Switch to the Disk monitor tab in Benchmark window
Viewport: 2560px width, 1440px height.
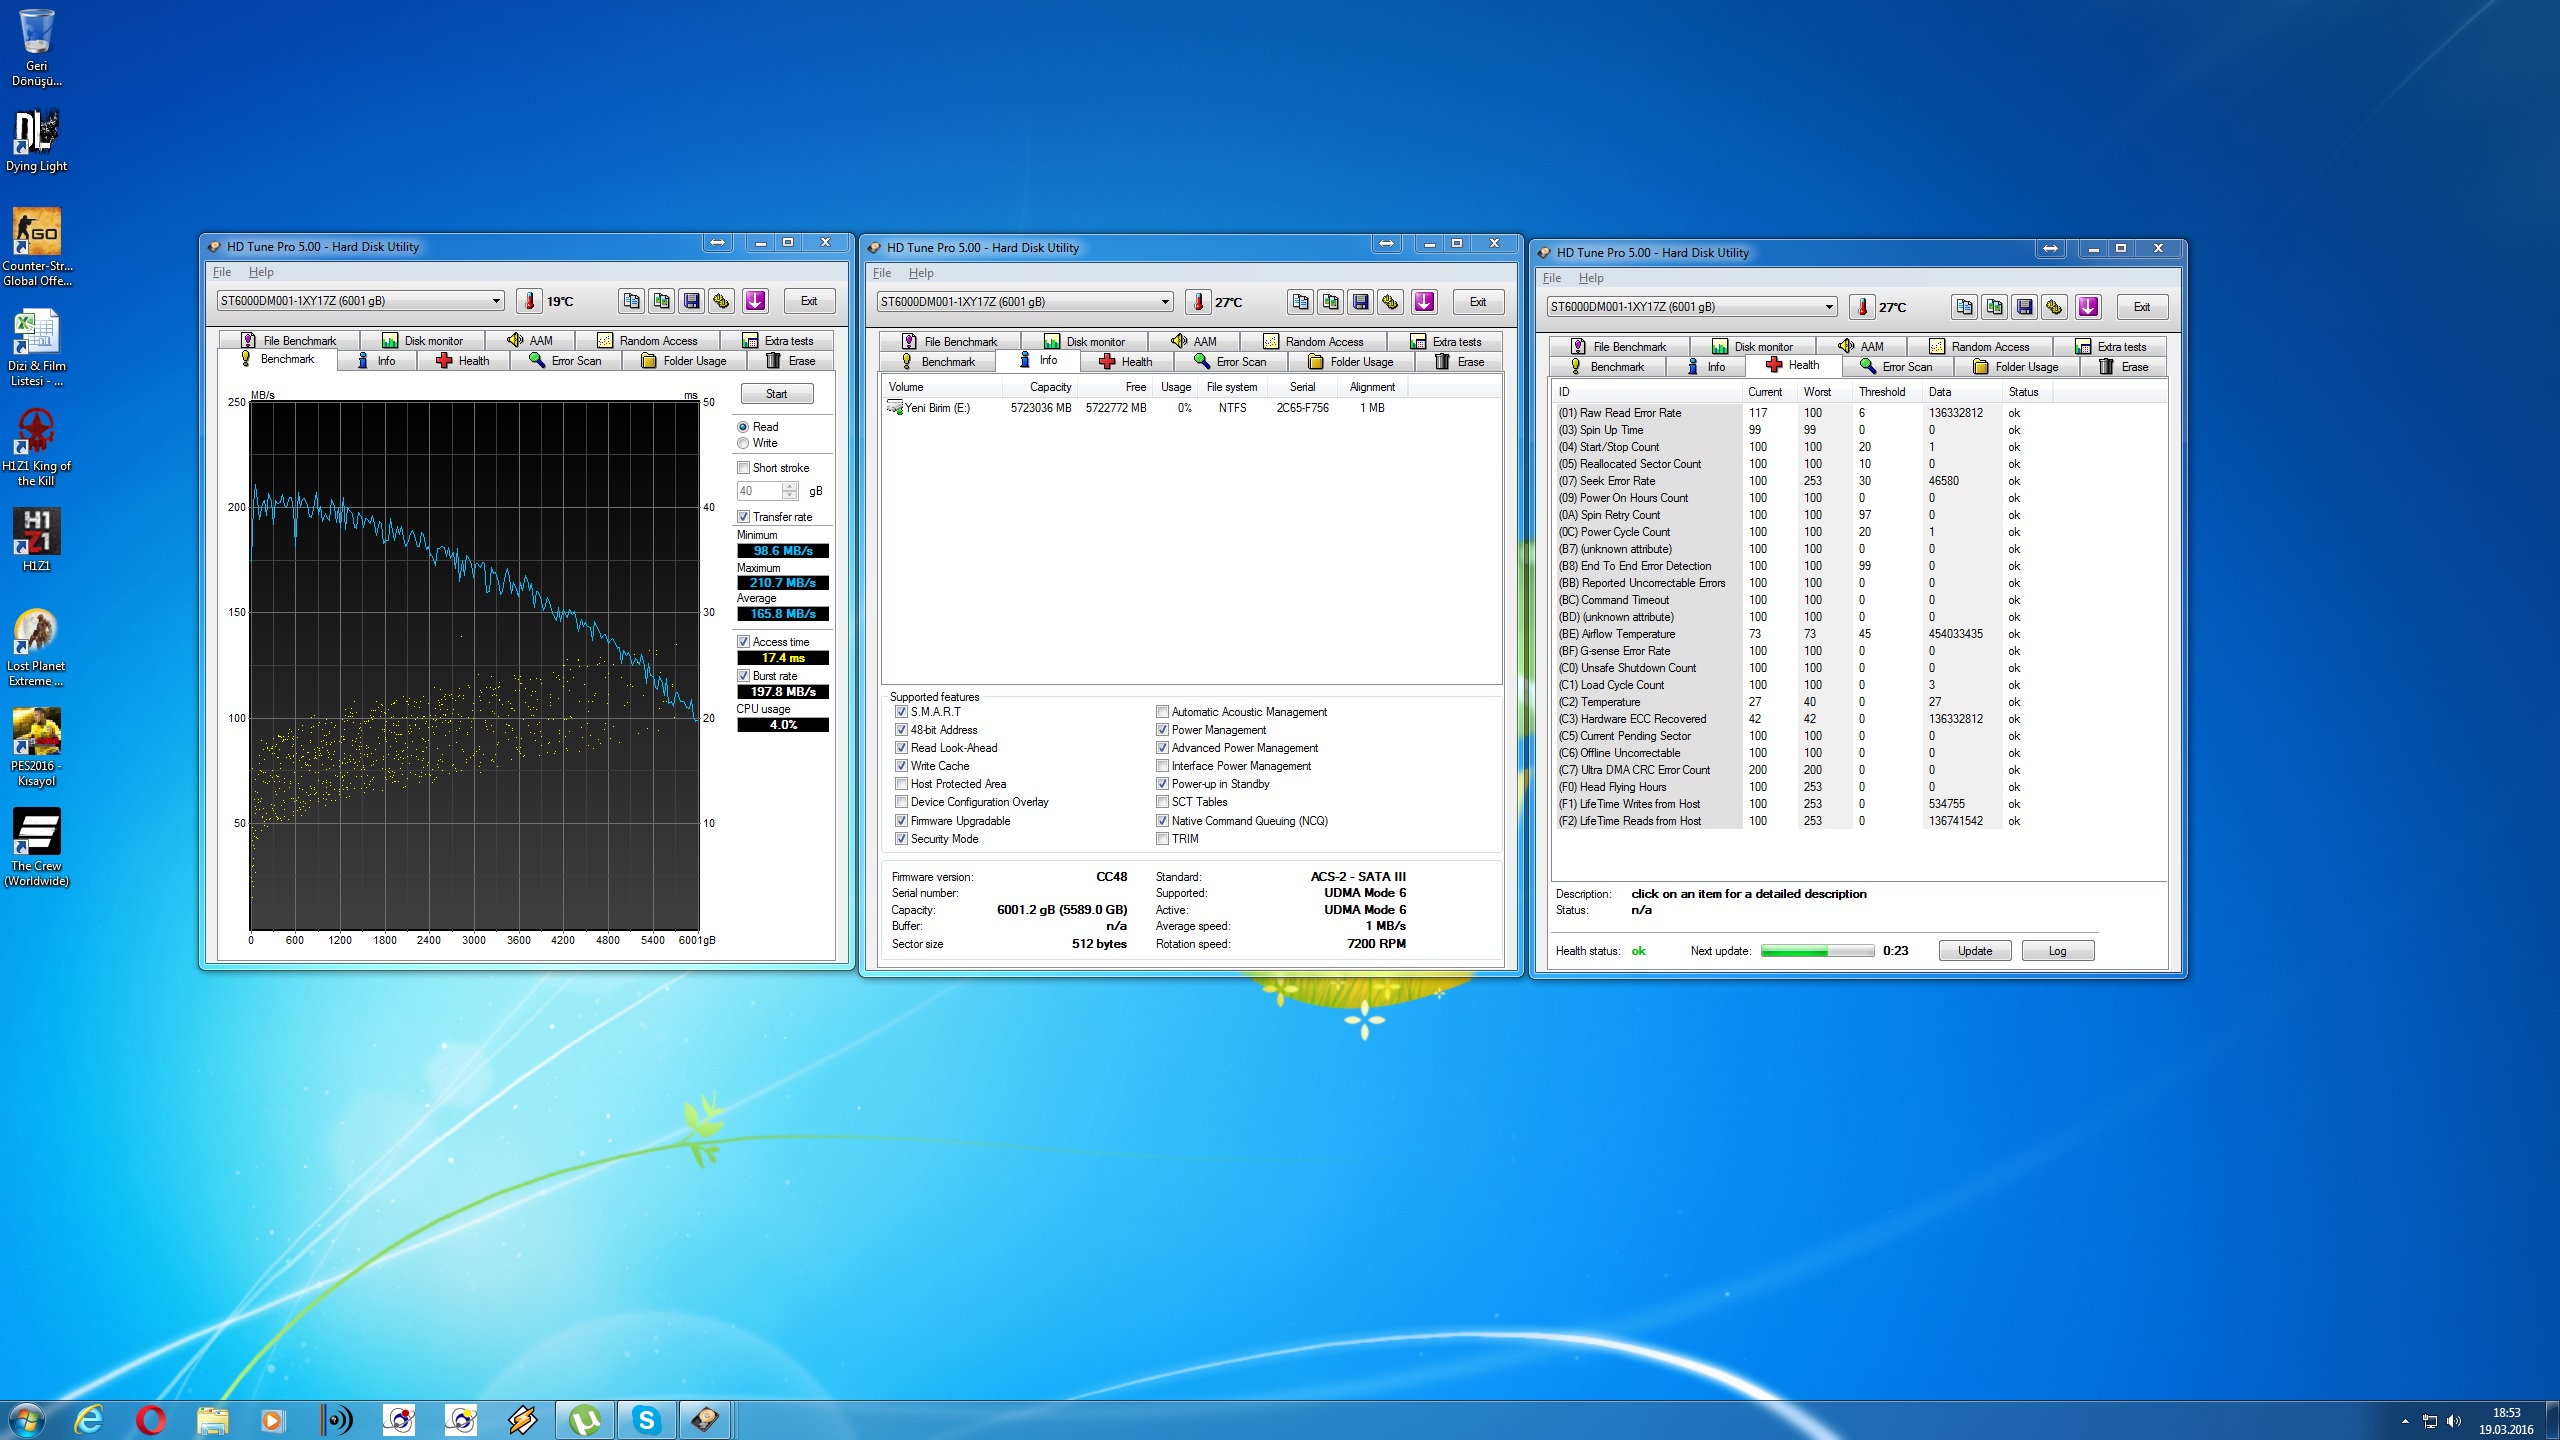[422, 341]
